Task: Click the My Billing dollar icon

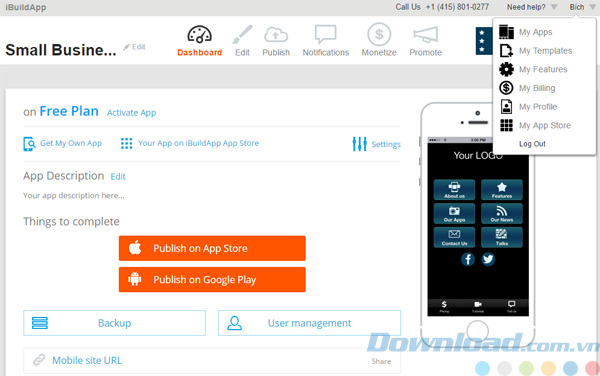Action: 506,88
